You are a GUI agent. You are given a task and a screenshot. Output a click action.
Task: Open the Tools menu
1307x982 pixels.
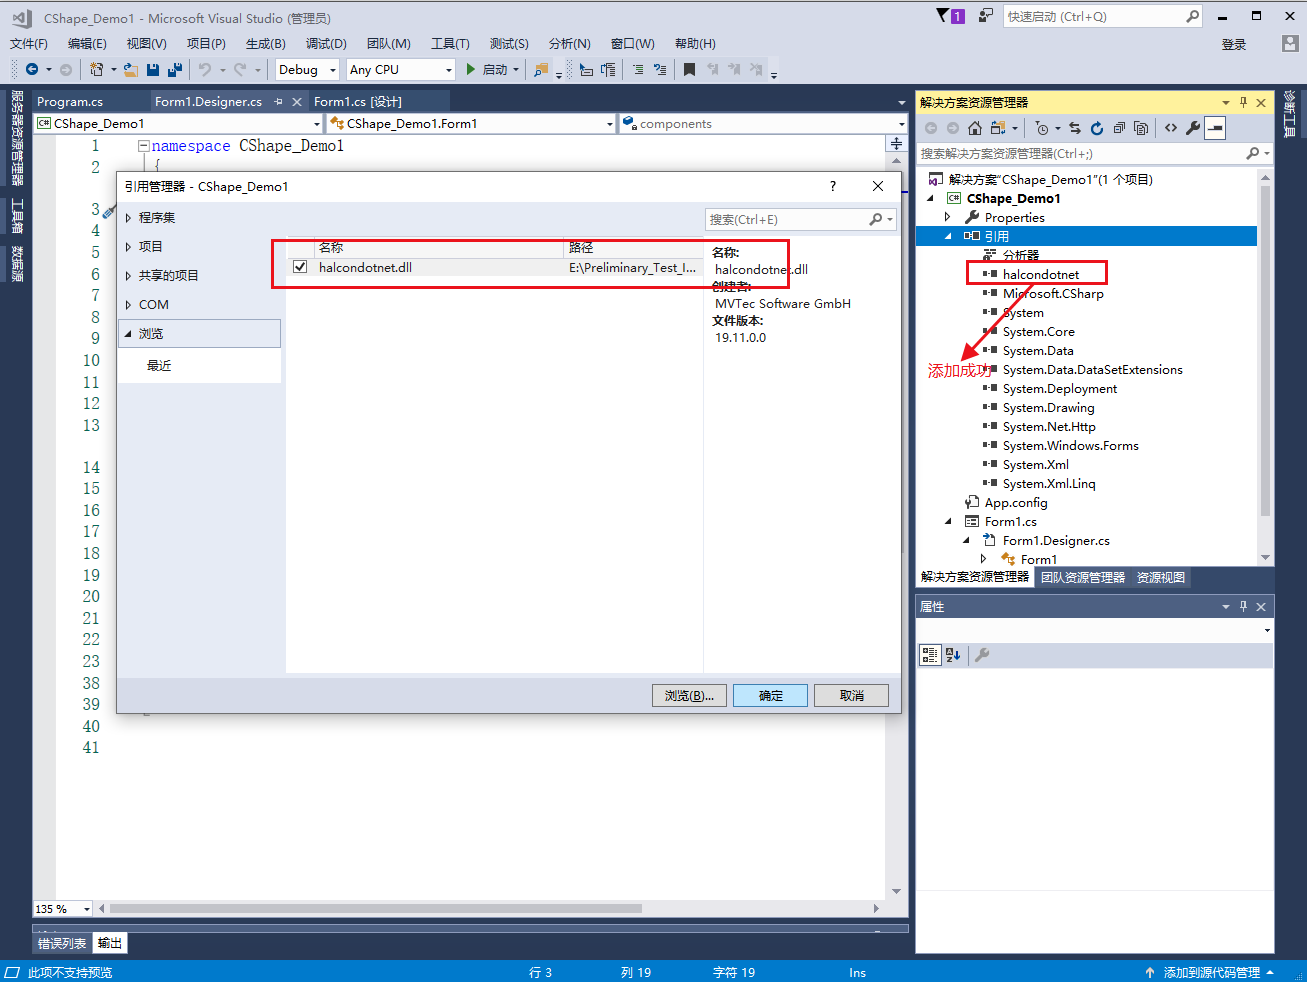[450, 43]
